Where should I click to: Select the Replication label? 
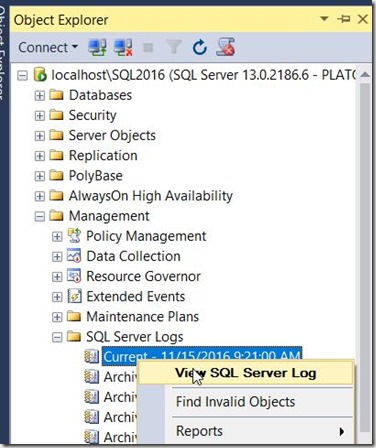point(103,156)
